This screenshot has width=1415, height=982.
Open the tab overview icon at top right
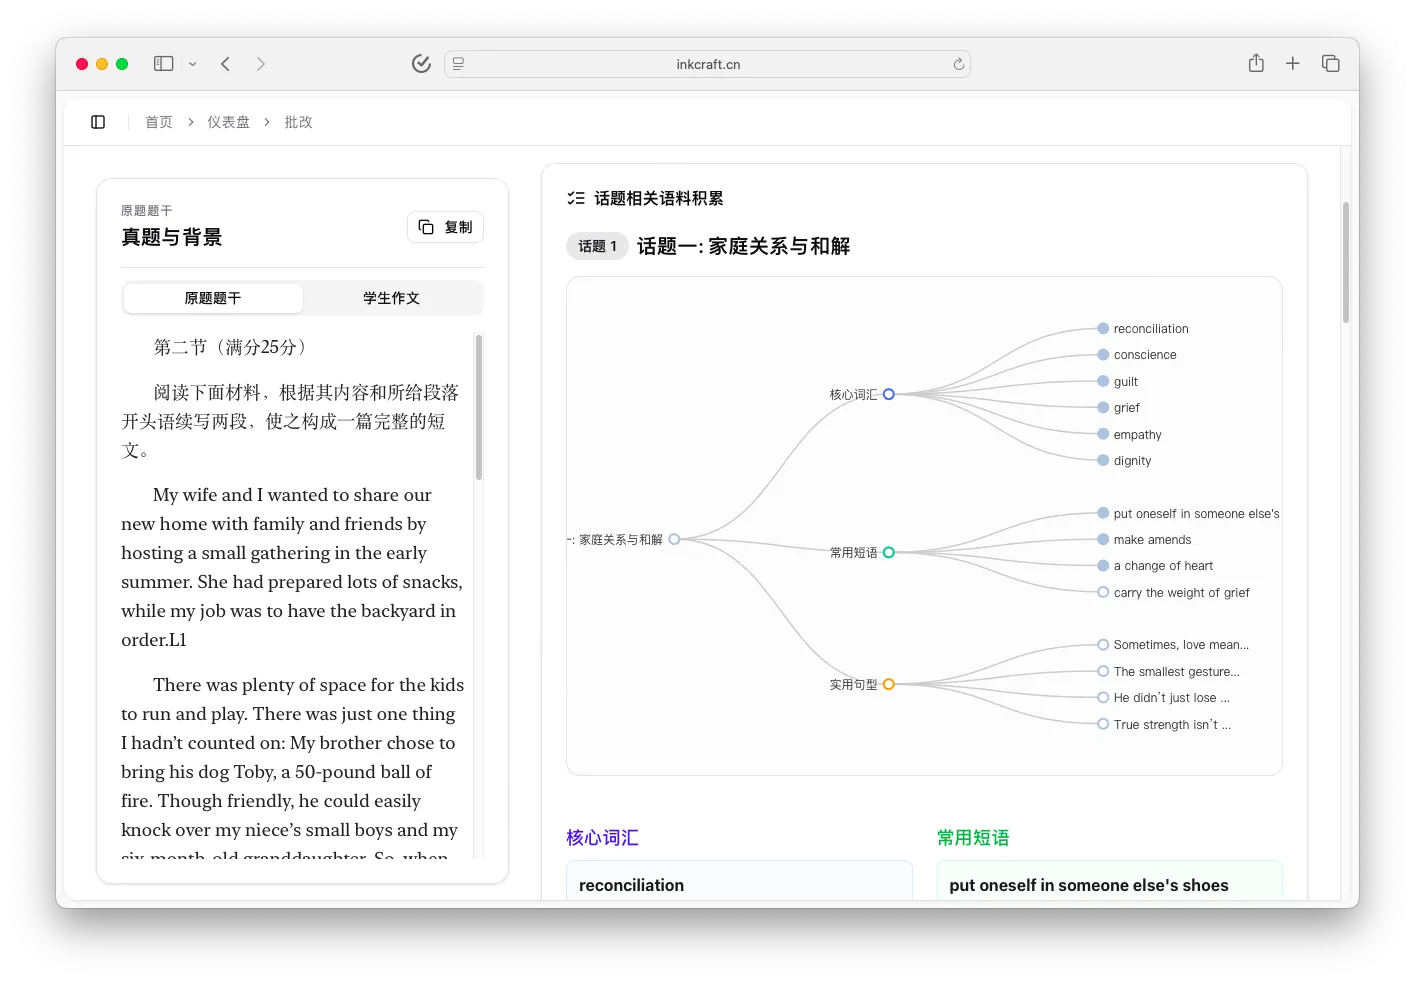tap(1331, 63)
